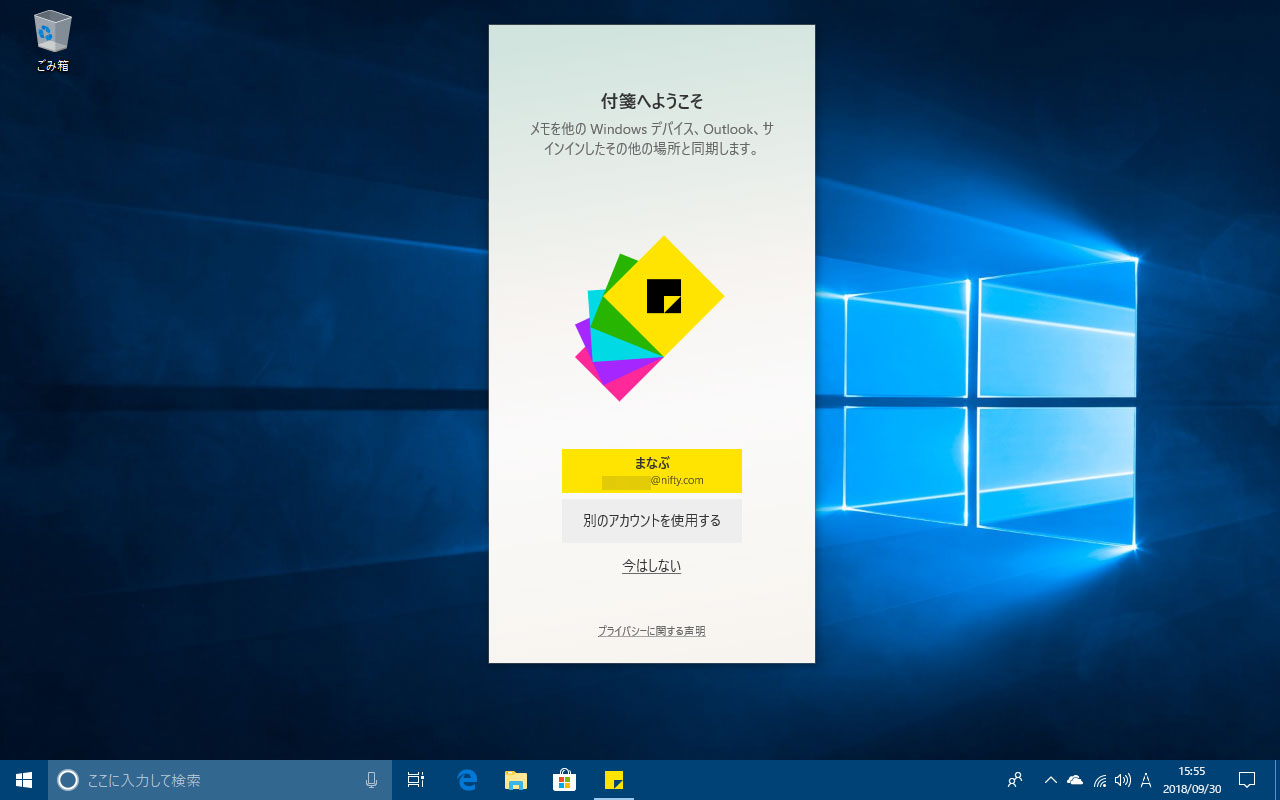Click the OneDrive cloud tray icon
This screenshot has height=800, width=1280.
point(1075,780)
